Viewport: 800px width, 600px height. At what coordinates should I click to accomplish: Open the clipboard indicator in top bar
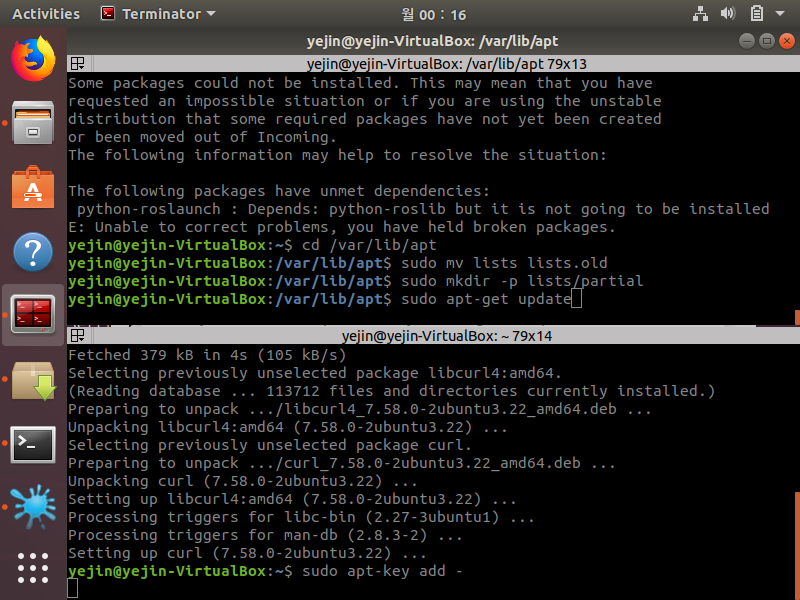[x=757, y=14]
